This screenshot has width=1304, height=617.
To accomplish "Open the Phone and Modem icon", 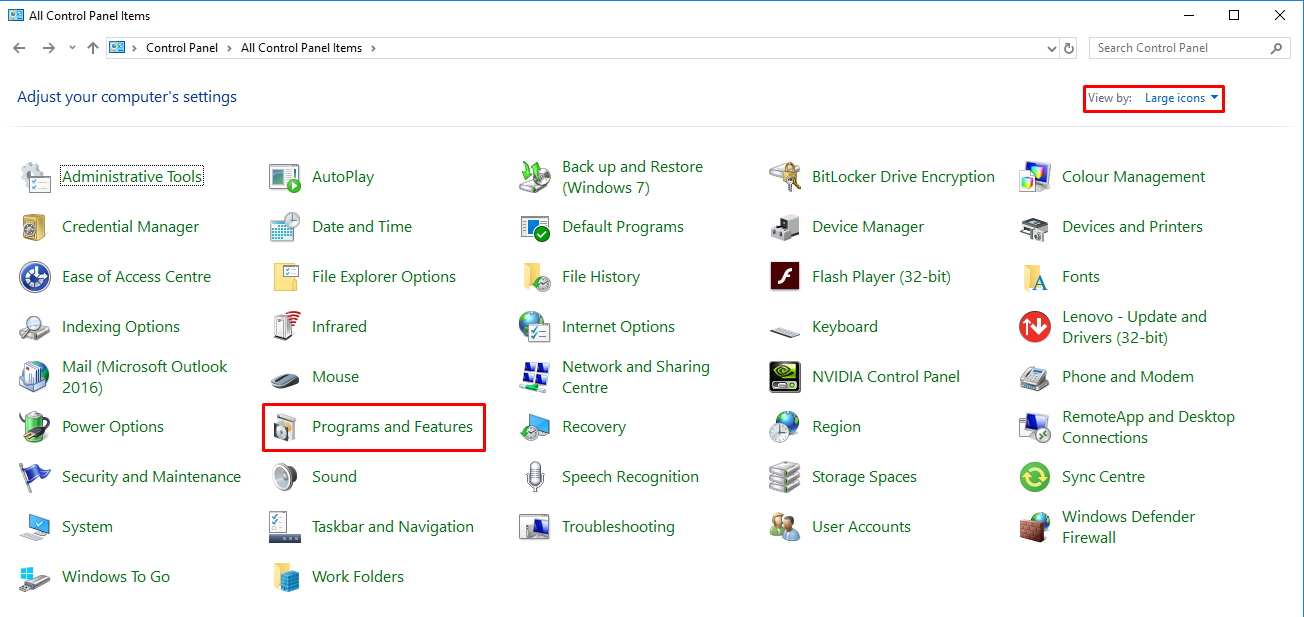I will 1035,377.
